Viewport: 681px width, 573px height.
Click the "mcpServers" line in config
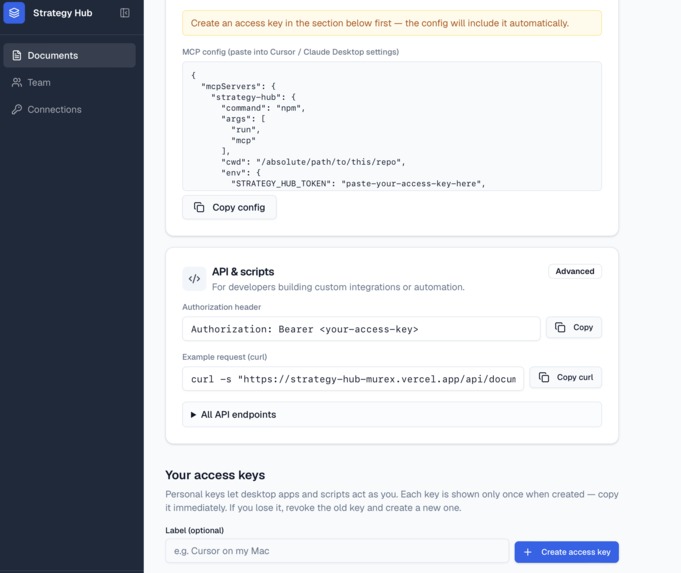[238, 86]
